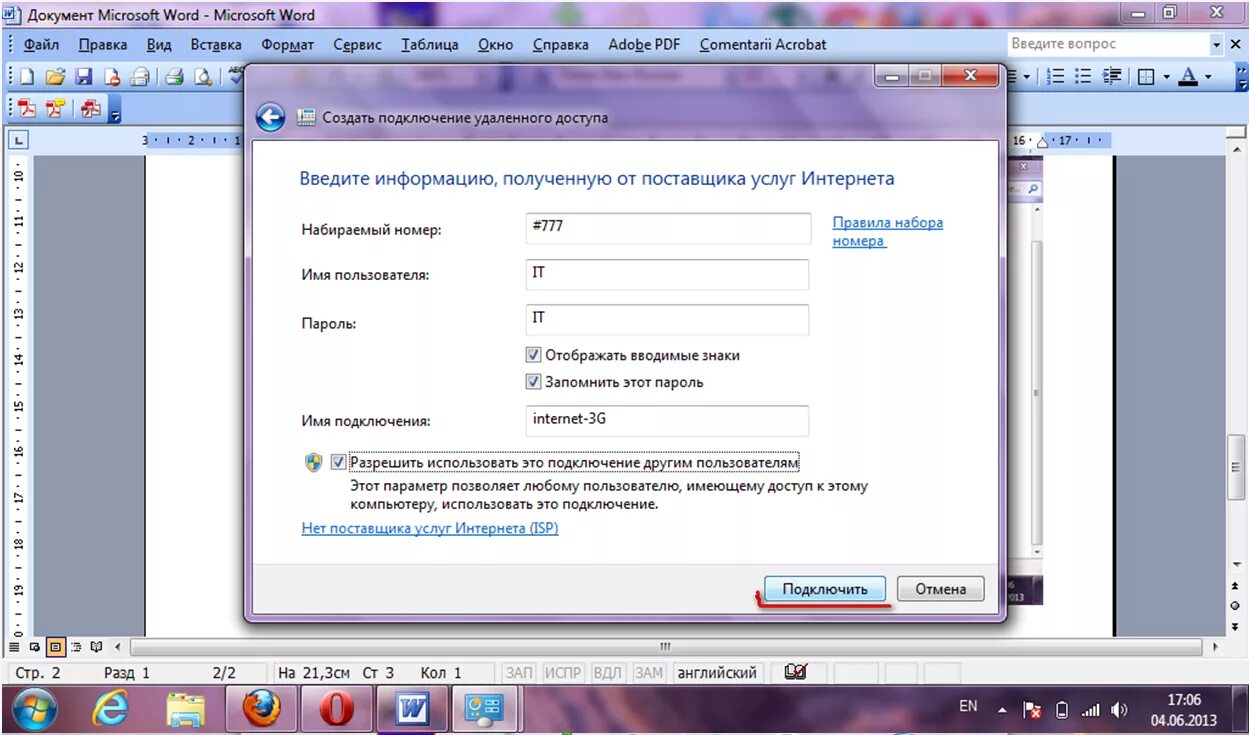Open Print Preview from the toolbar
The image size is (1249, 735).
pyautogui.click(x=203, y=77)
